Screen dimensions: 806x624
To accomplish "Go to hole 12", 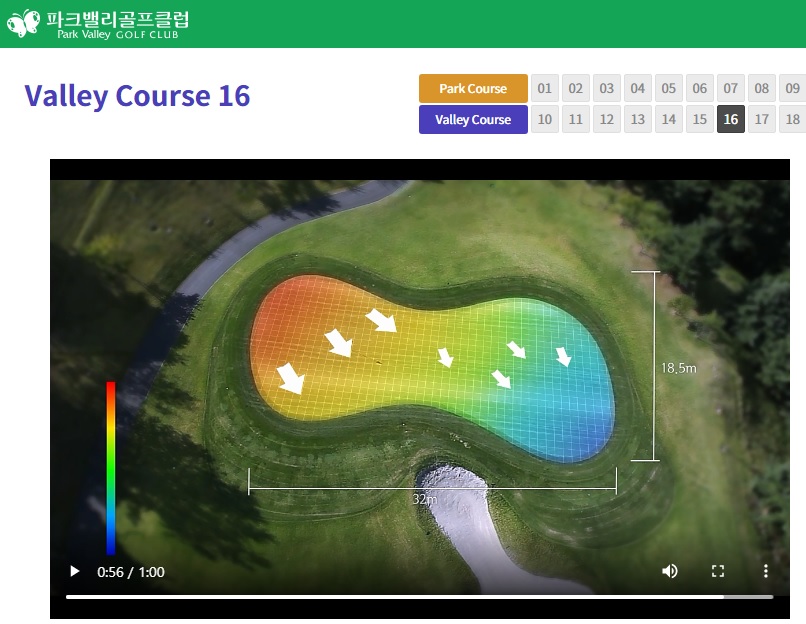I will coord(607,119).
